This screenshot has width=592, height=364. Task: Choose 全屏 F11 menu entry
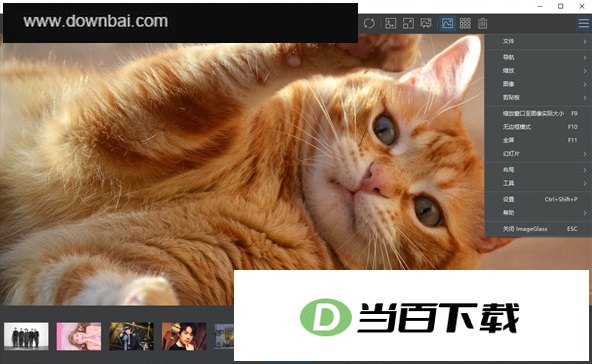(538, 140)
